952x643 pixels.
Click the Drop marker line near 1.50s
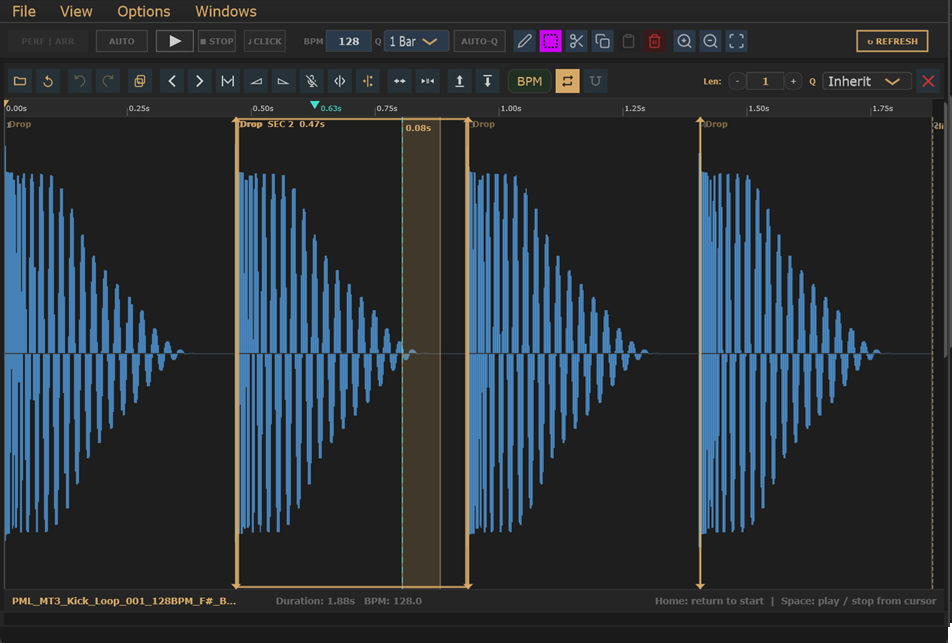700,353
